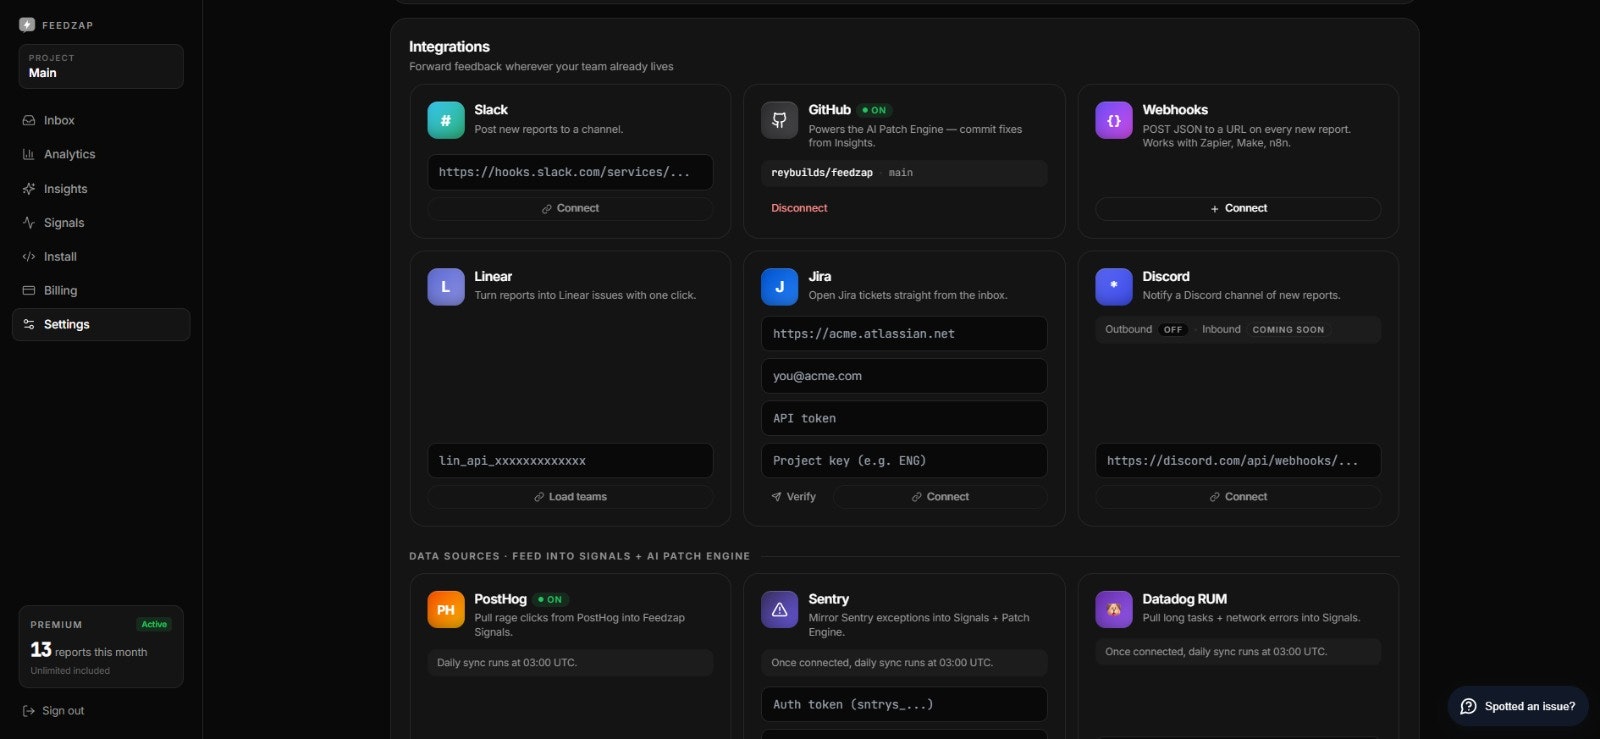Click the Sentry warning triangle icon

pyautogui.click(x=780, y=609)
